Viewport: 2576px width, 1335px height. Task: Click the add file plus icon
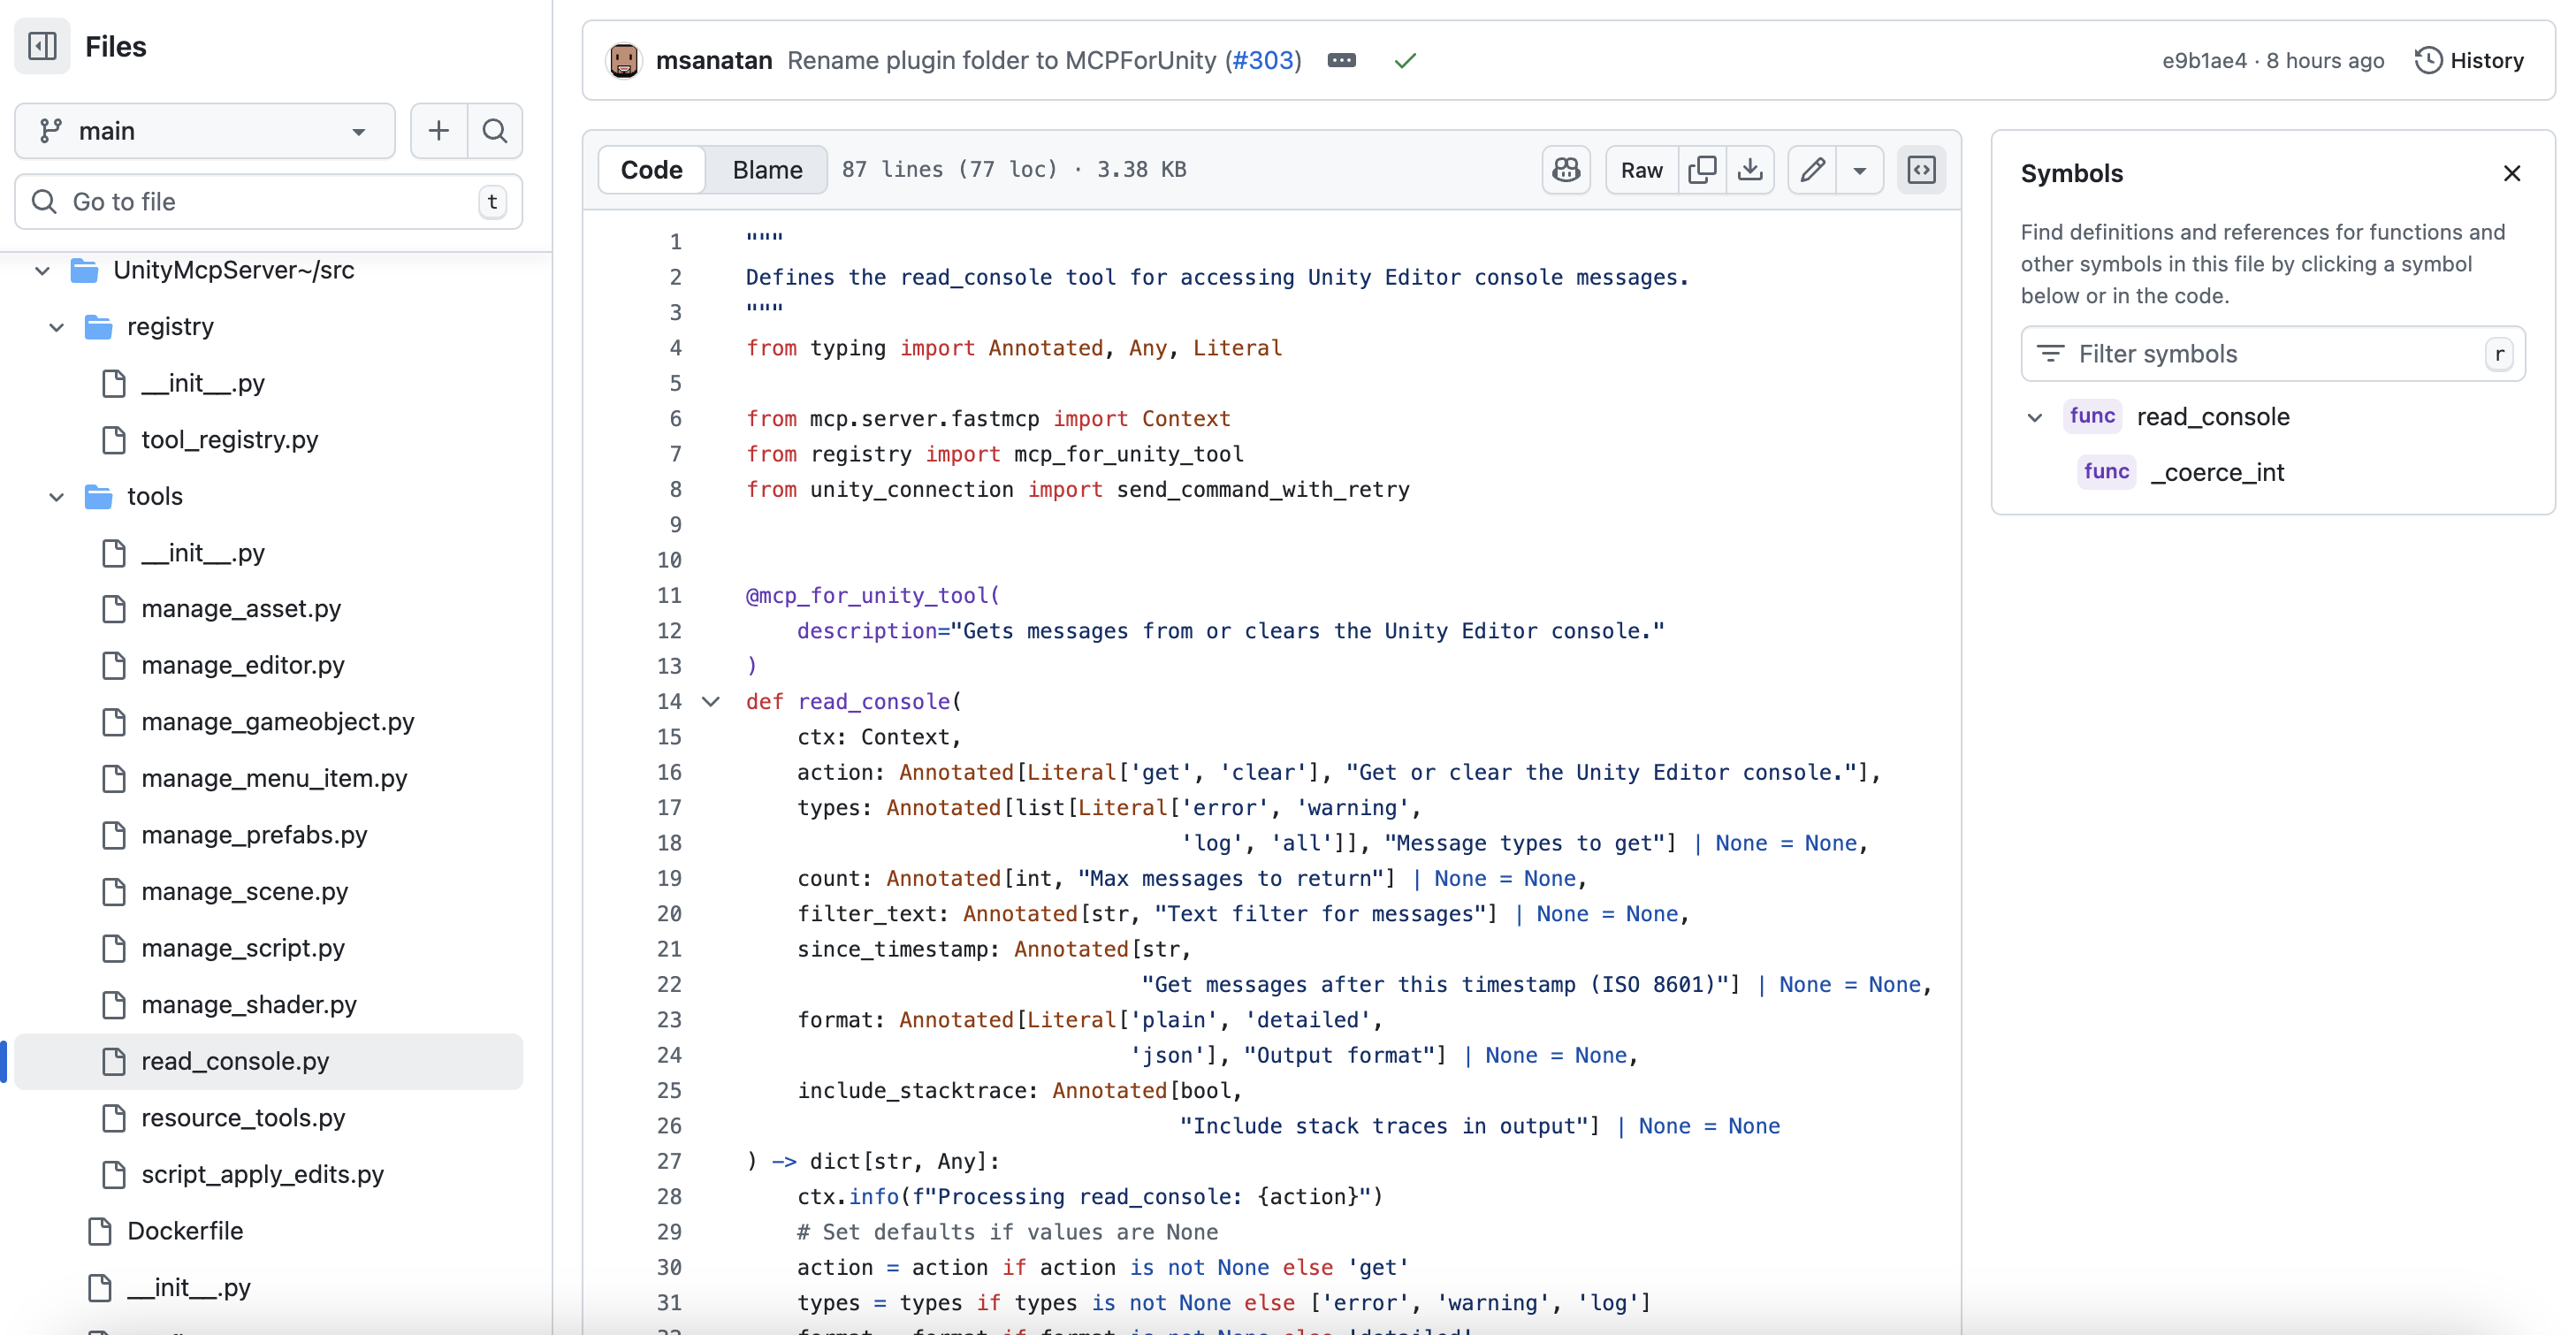tap(438, 131)
